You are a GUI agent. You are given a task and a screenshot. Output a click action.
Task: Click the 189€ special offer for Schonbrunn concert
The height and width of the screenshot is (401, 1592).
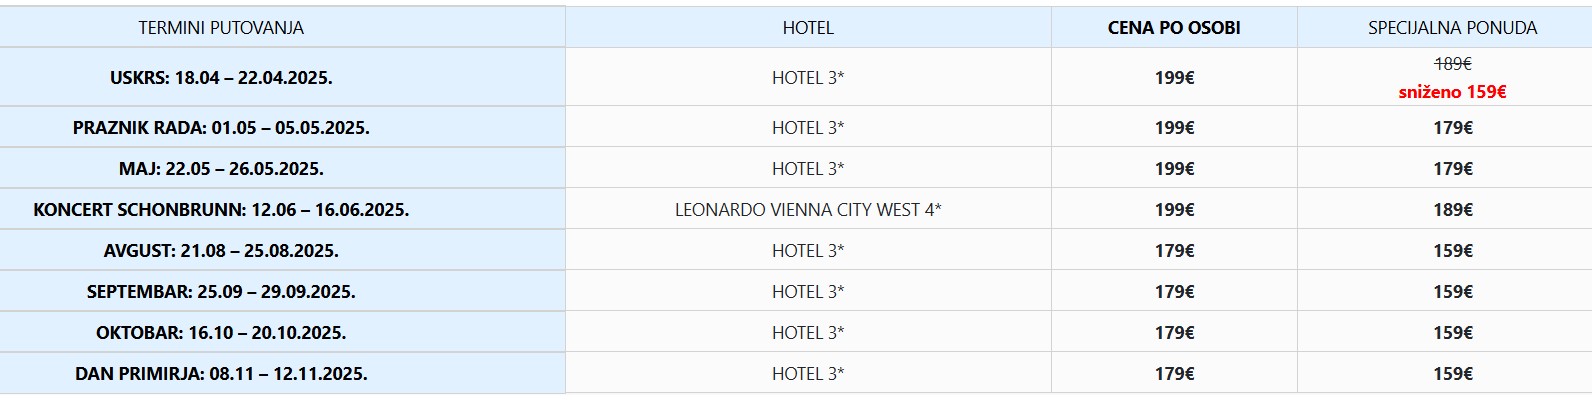1452,209
